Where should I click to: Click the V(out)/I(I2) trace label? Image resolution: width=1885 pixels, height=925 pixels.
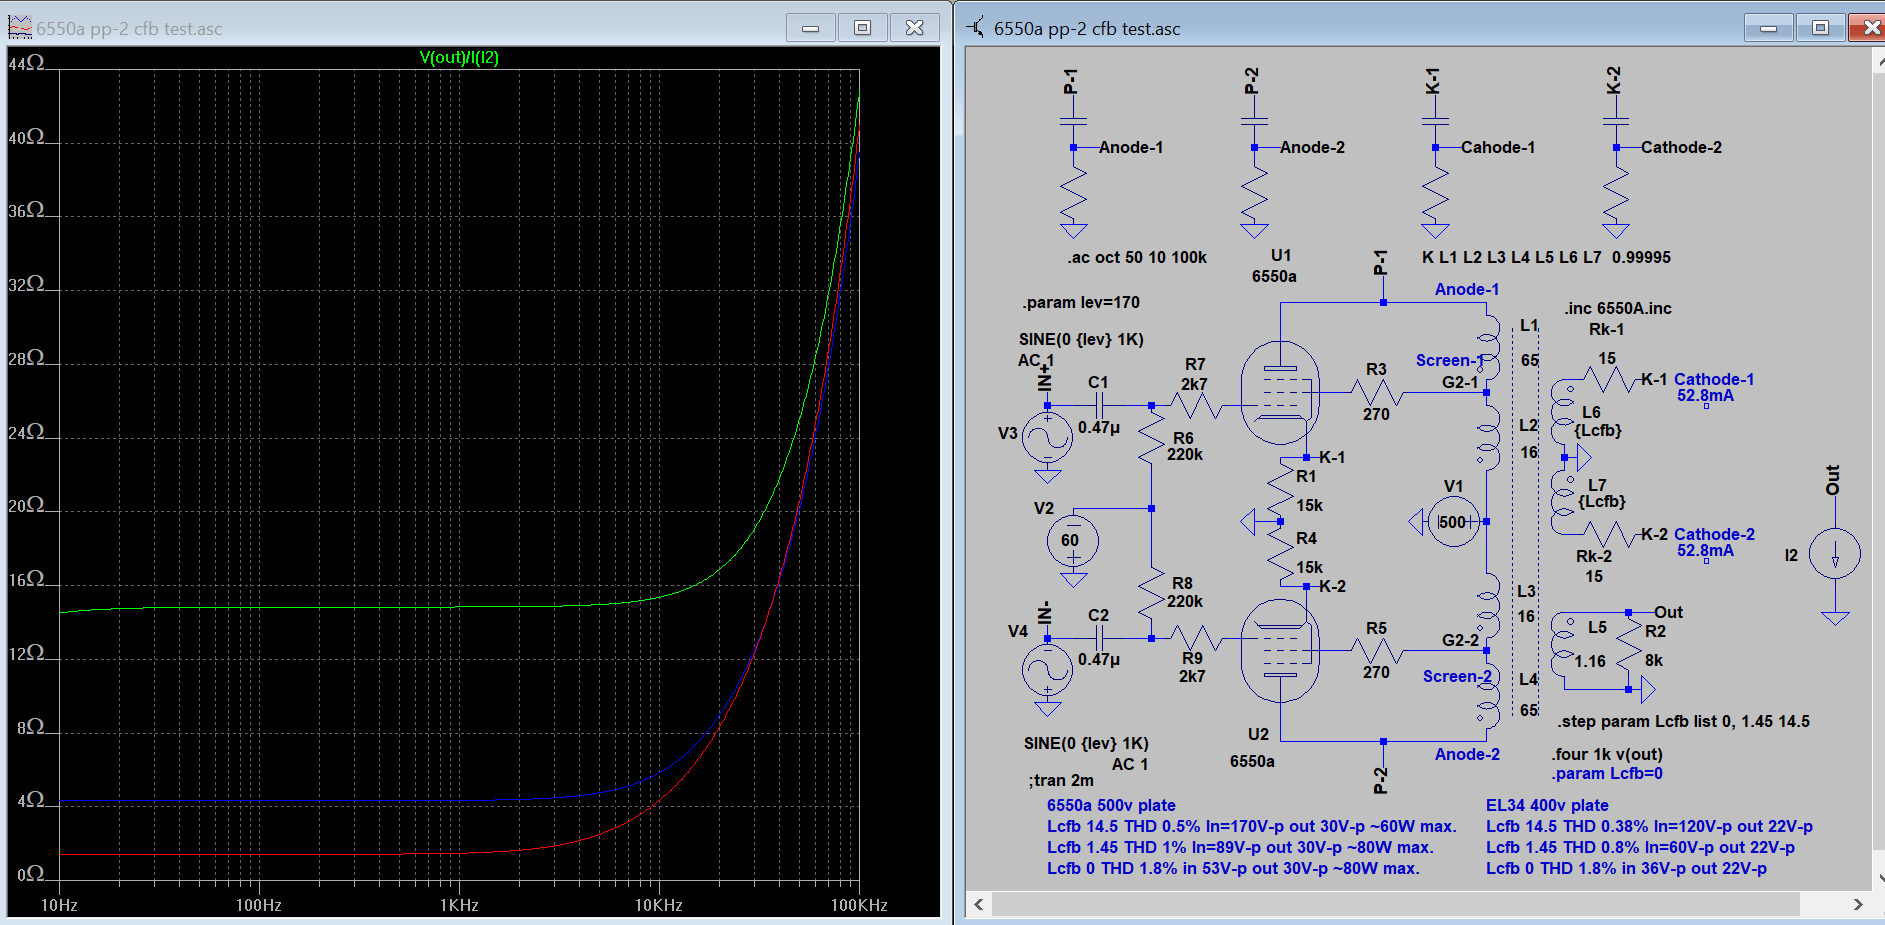pos(459,57)
